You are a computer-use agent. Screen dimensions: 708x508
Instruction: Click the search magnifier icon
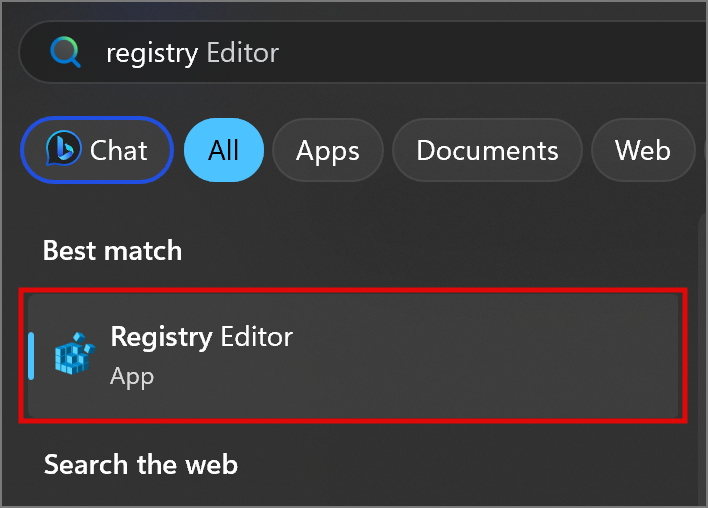[66, 52]
